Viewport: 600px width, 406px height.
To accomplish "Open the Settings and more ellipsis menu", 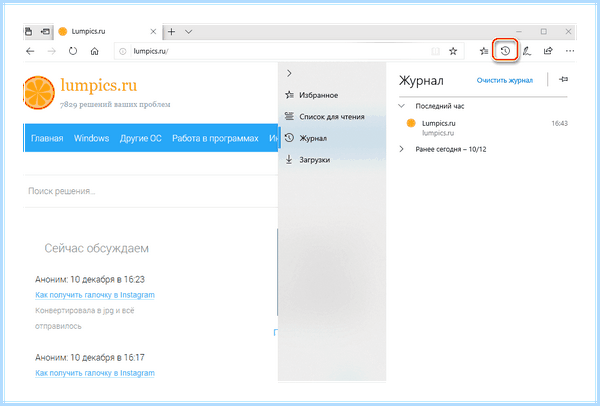I will (570, 51).
